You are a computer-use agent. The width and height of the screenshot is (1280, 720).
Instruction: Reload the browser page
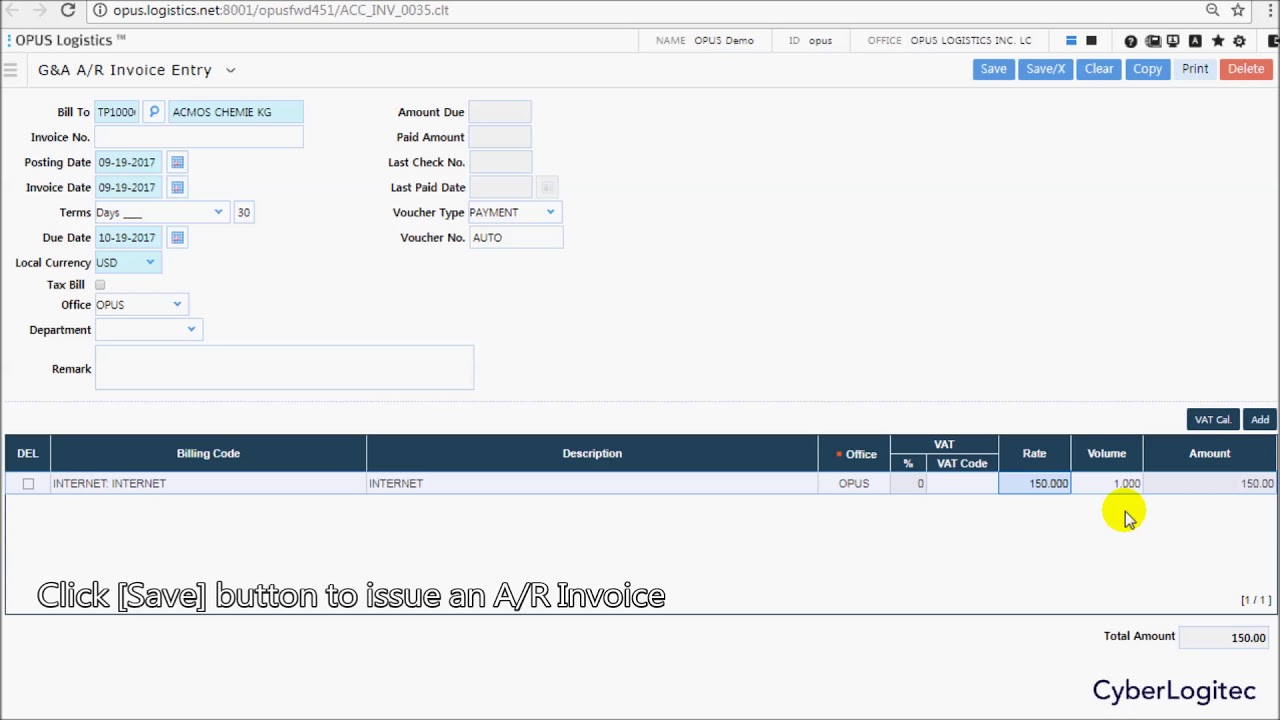pyautogui.click(x=68, y=10)
